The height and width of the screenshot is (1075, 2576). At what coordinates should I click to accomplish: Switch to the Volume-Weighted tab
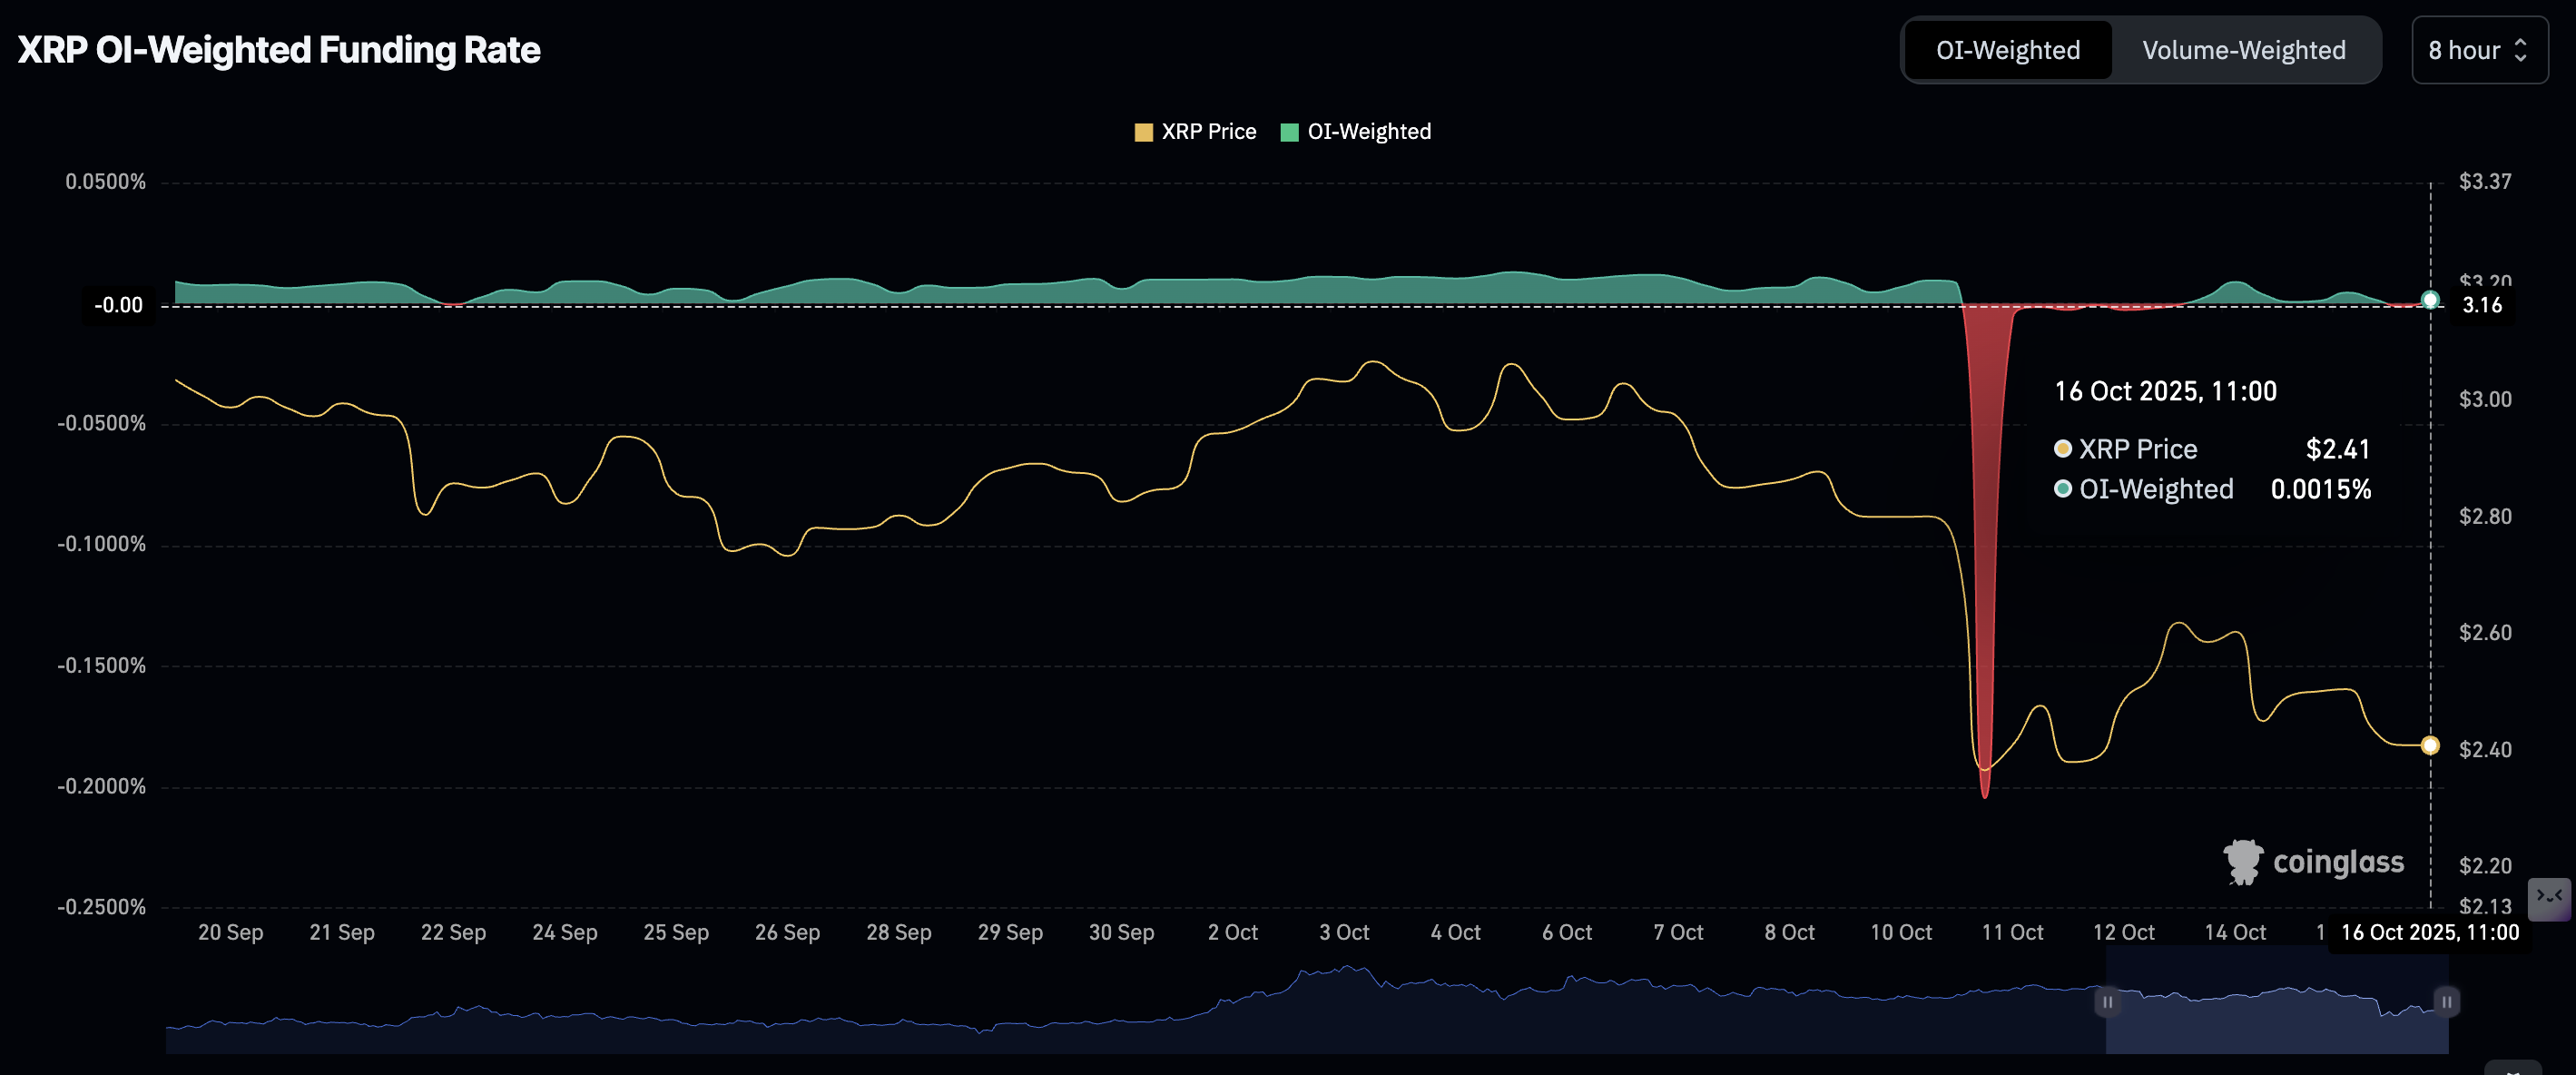pyautogui.click(x=2244, y=50)
